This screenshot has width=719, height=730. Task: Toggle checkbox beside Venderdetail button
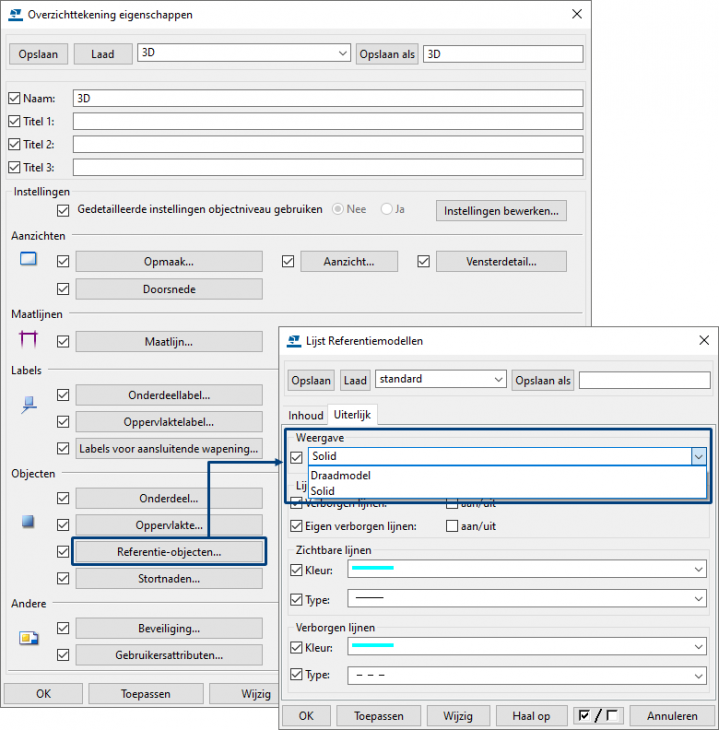(423, 261)
